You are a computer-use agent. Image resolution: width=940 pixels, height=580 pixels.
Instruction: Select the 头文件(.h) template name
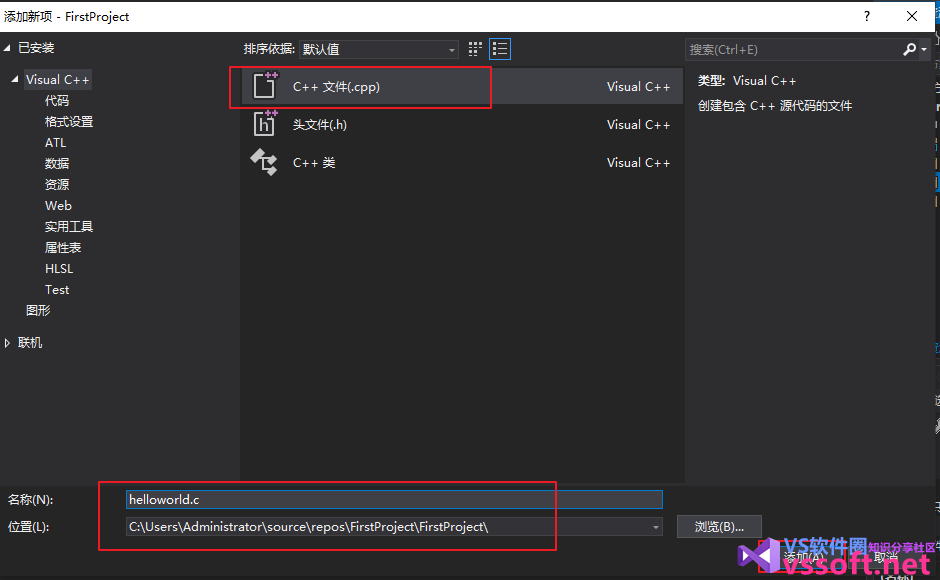(x=320, y=125)
